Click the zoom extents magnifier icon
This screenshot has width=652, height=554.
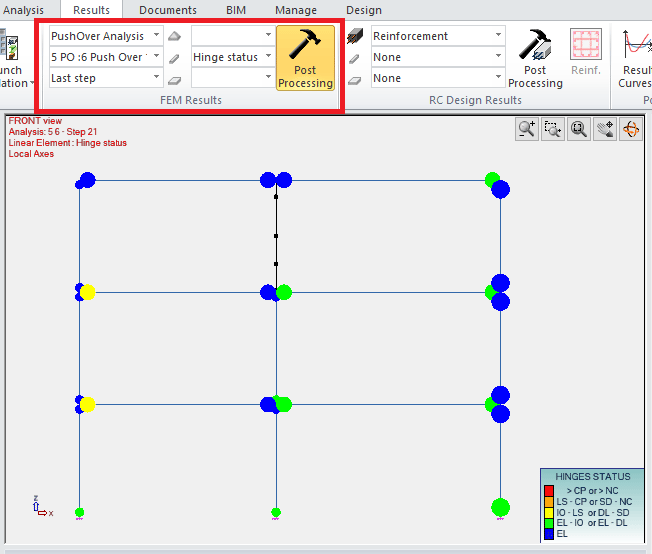[578, 129]
